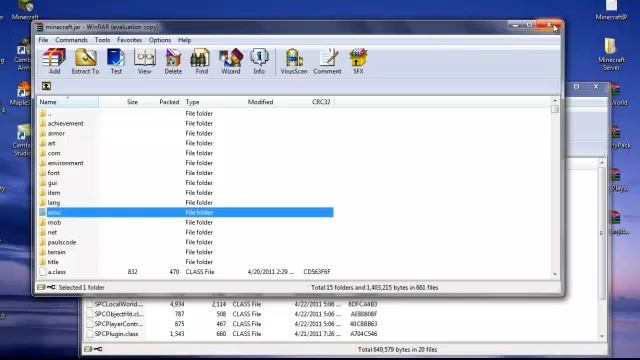Click the Test archive icon
The image size is (640, 360).
point(116,61)
